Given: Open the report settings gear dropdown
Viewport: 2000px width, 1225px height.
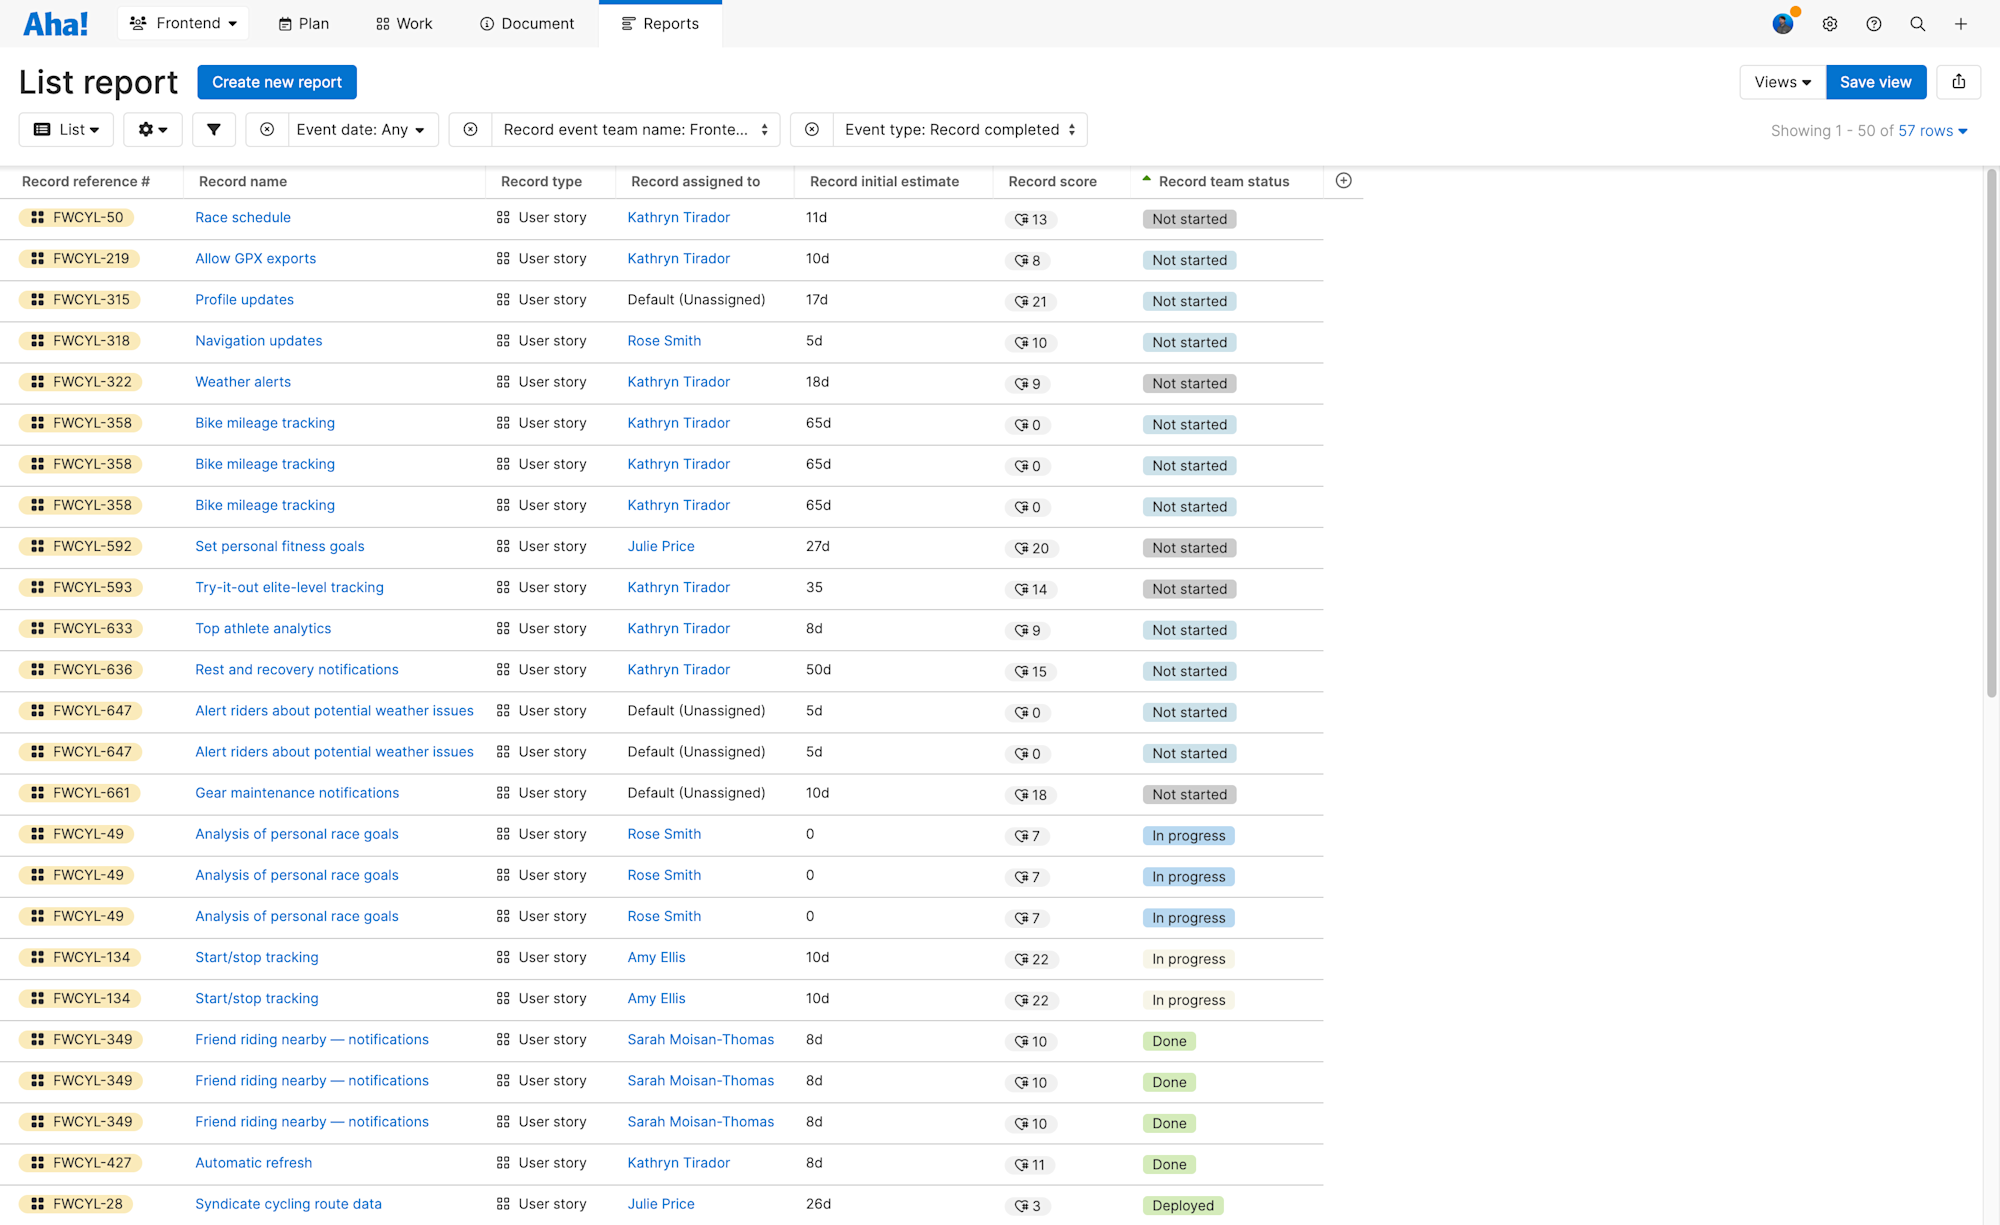Looking at the screenshot, I should [152, 129].
